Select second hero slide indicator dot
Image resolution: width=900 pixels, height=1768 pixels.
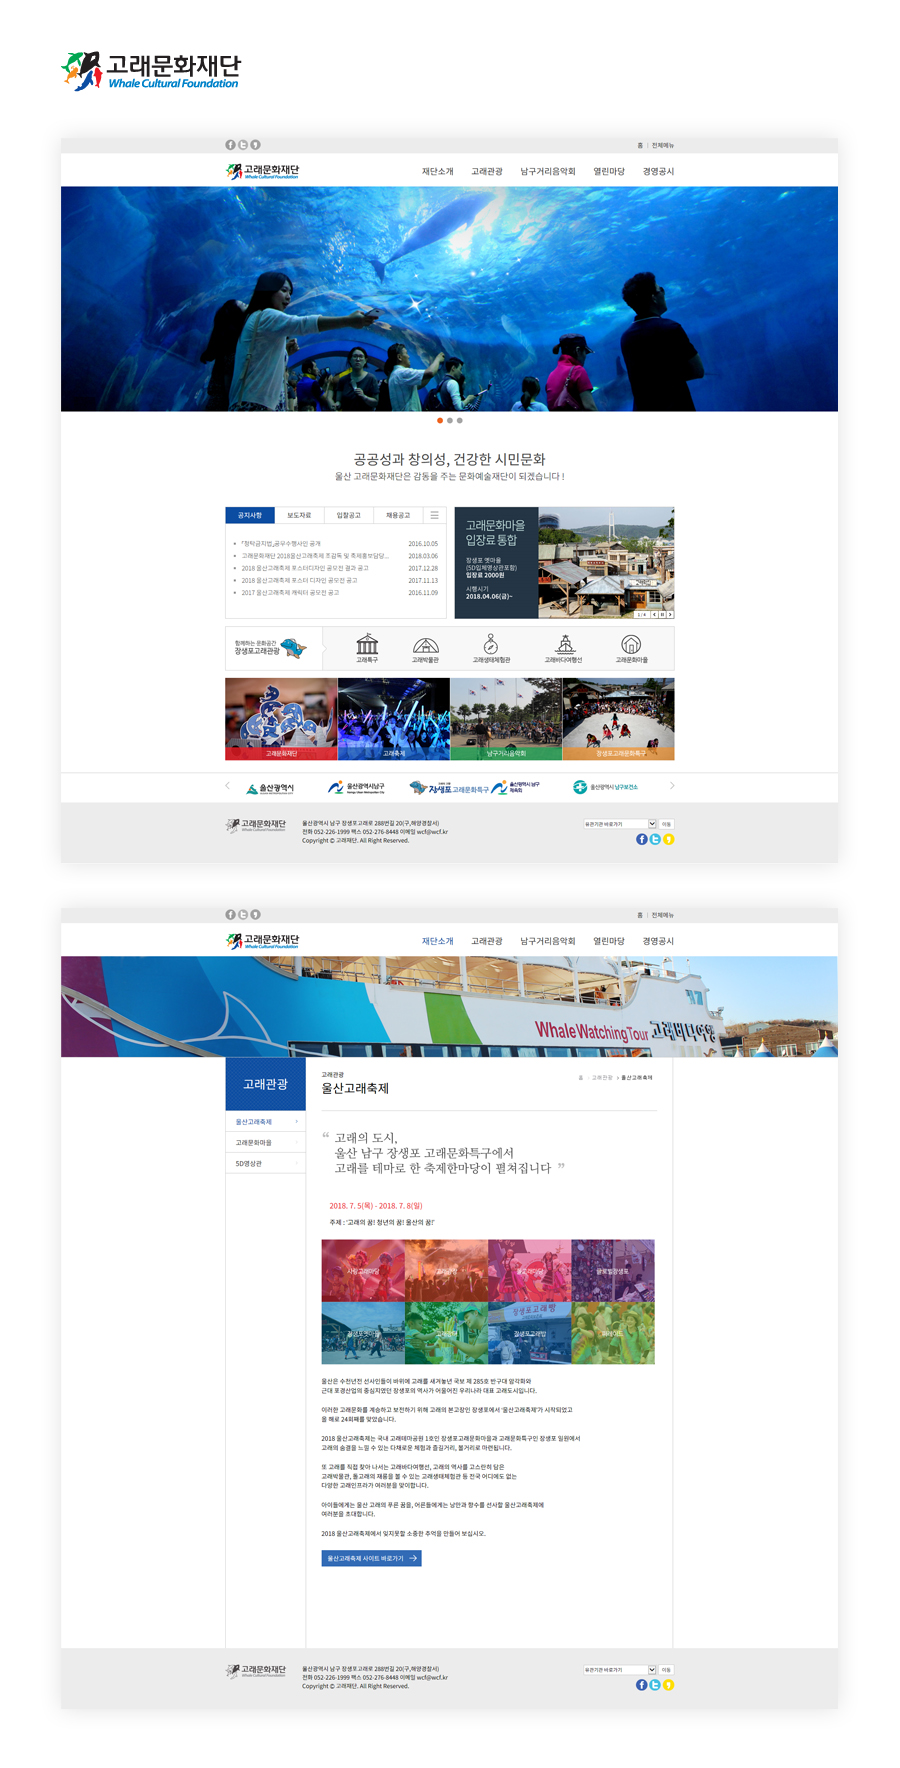pos(450,421)
